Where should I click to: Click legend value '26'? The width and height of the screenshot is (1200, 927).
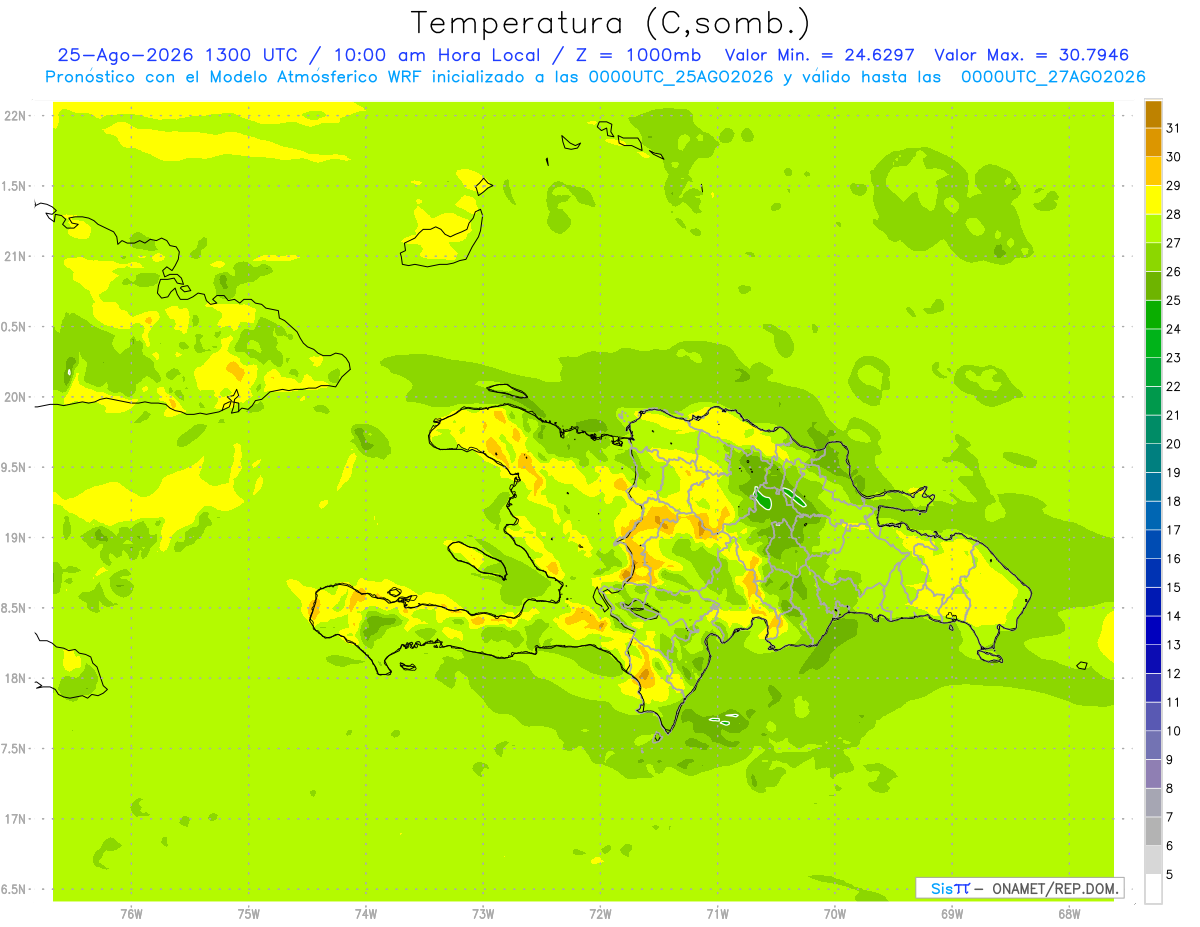click(x=1174, y=272)
